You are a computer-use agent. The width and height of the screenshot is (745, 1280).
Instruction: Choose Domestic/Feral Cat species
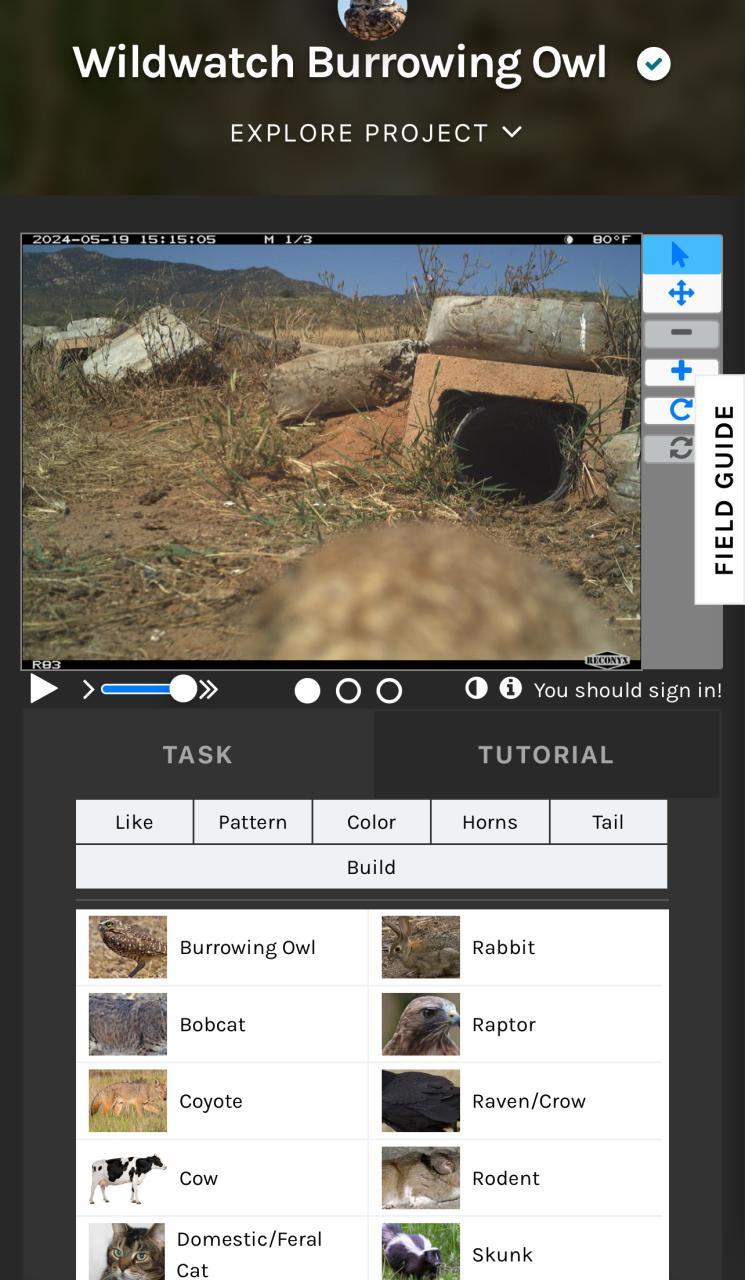click(x=223, y=1250)
